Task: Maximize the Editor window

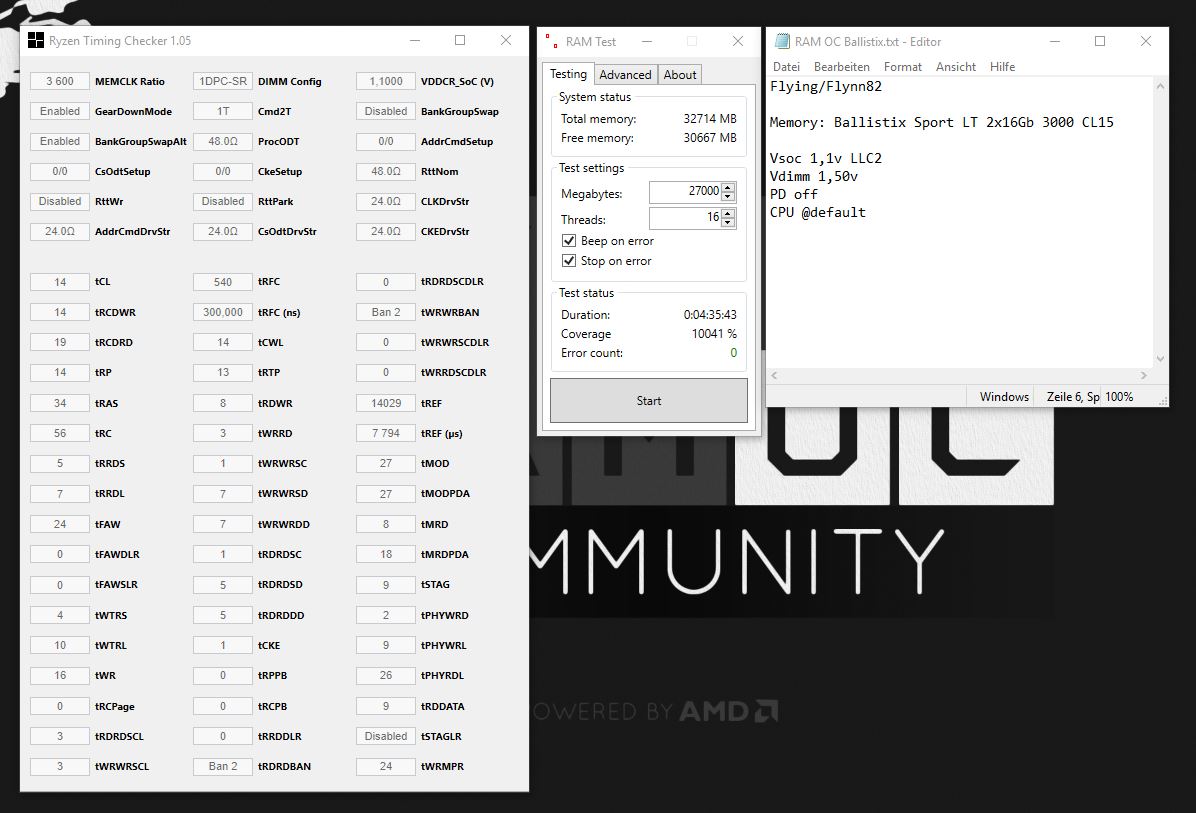Action: click(x=1100, y=41)
